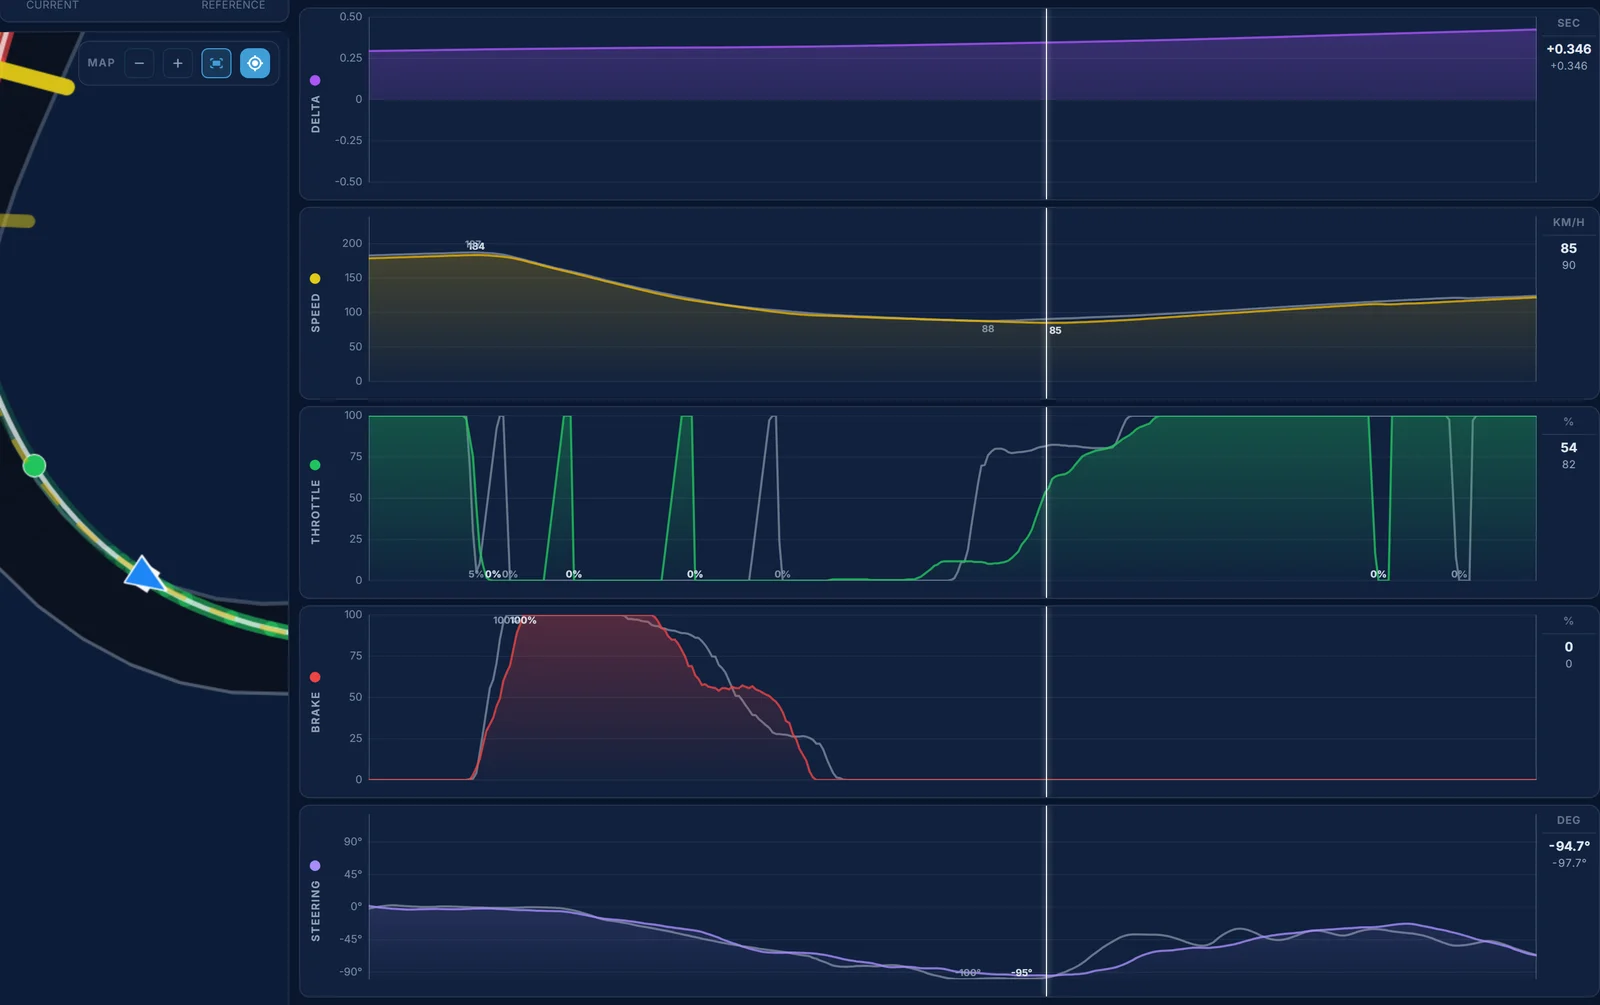Select the SEC unit label
1600x1005 pixels.
1568,23
